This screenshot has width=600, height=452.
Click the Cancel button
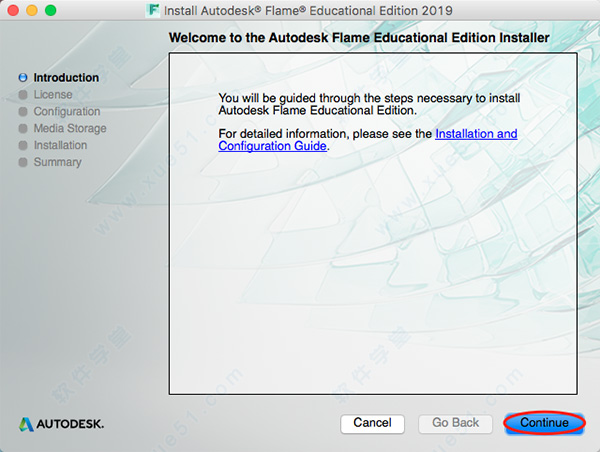tap(372, 423)
